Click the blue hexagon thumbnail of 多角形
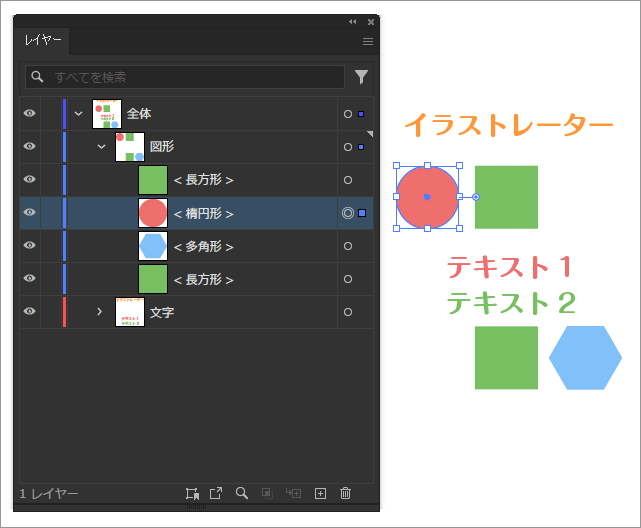The height and width of the screenshot is (528, 641). pyautogui.click(x=153, y=246)
